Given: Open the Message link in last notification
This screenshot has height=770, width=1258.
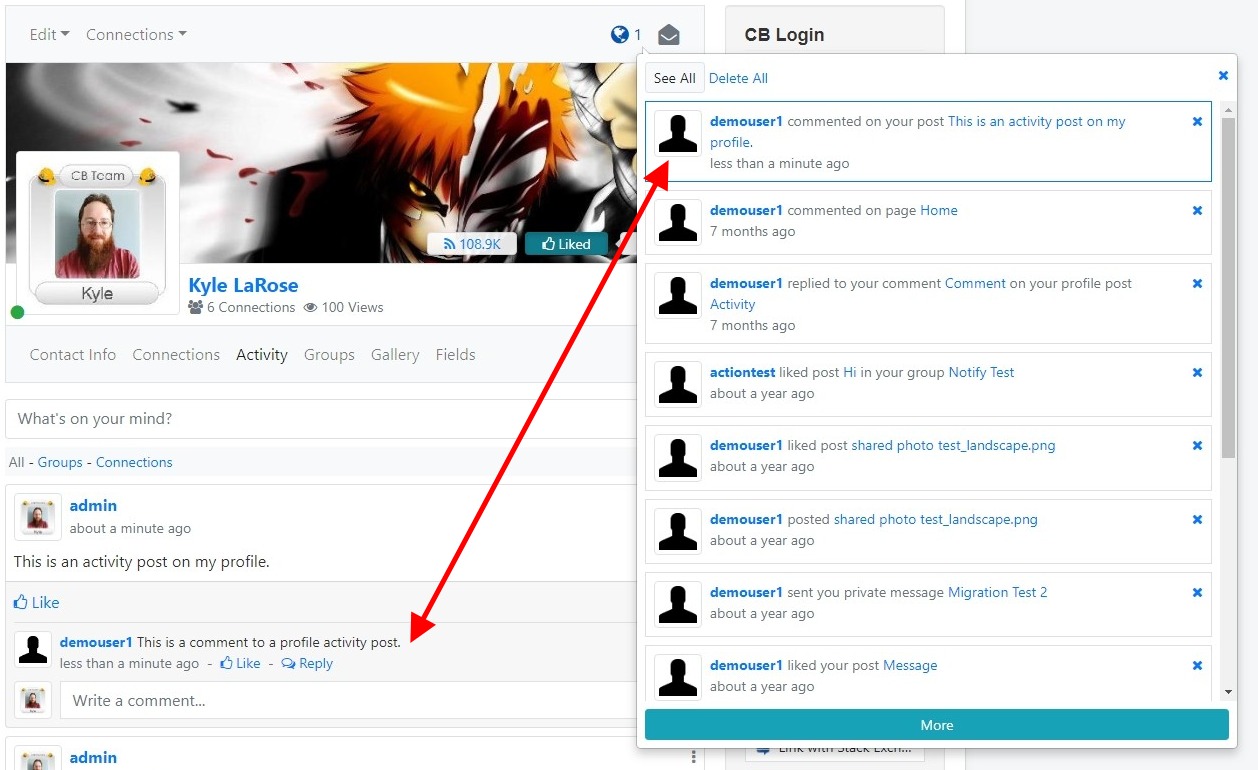Looking at the screenshot, I should tap(910, 665).
